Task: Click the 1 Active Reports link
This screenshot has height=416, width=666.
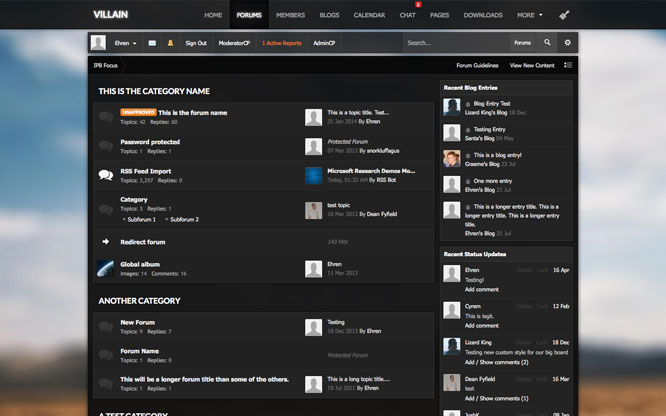Action: (x=281, y=43)
